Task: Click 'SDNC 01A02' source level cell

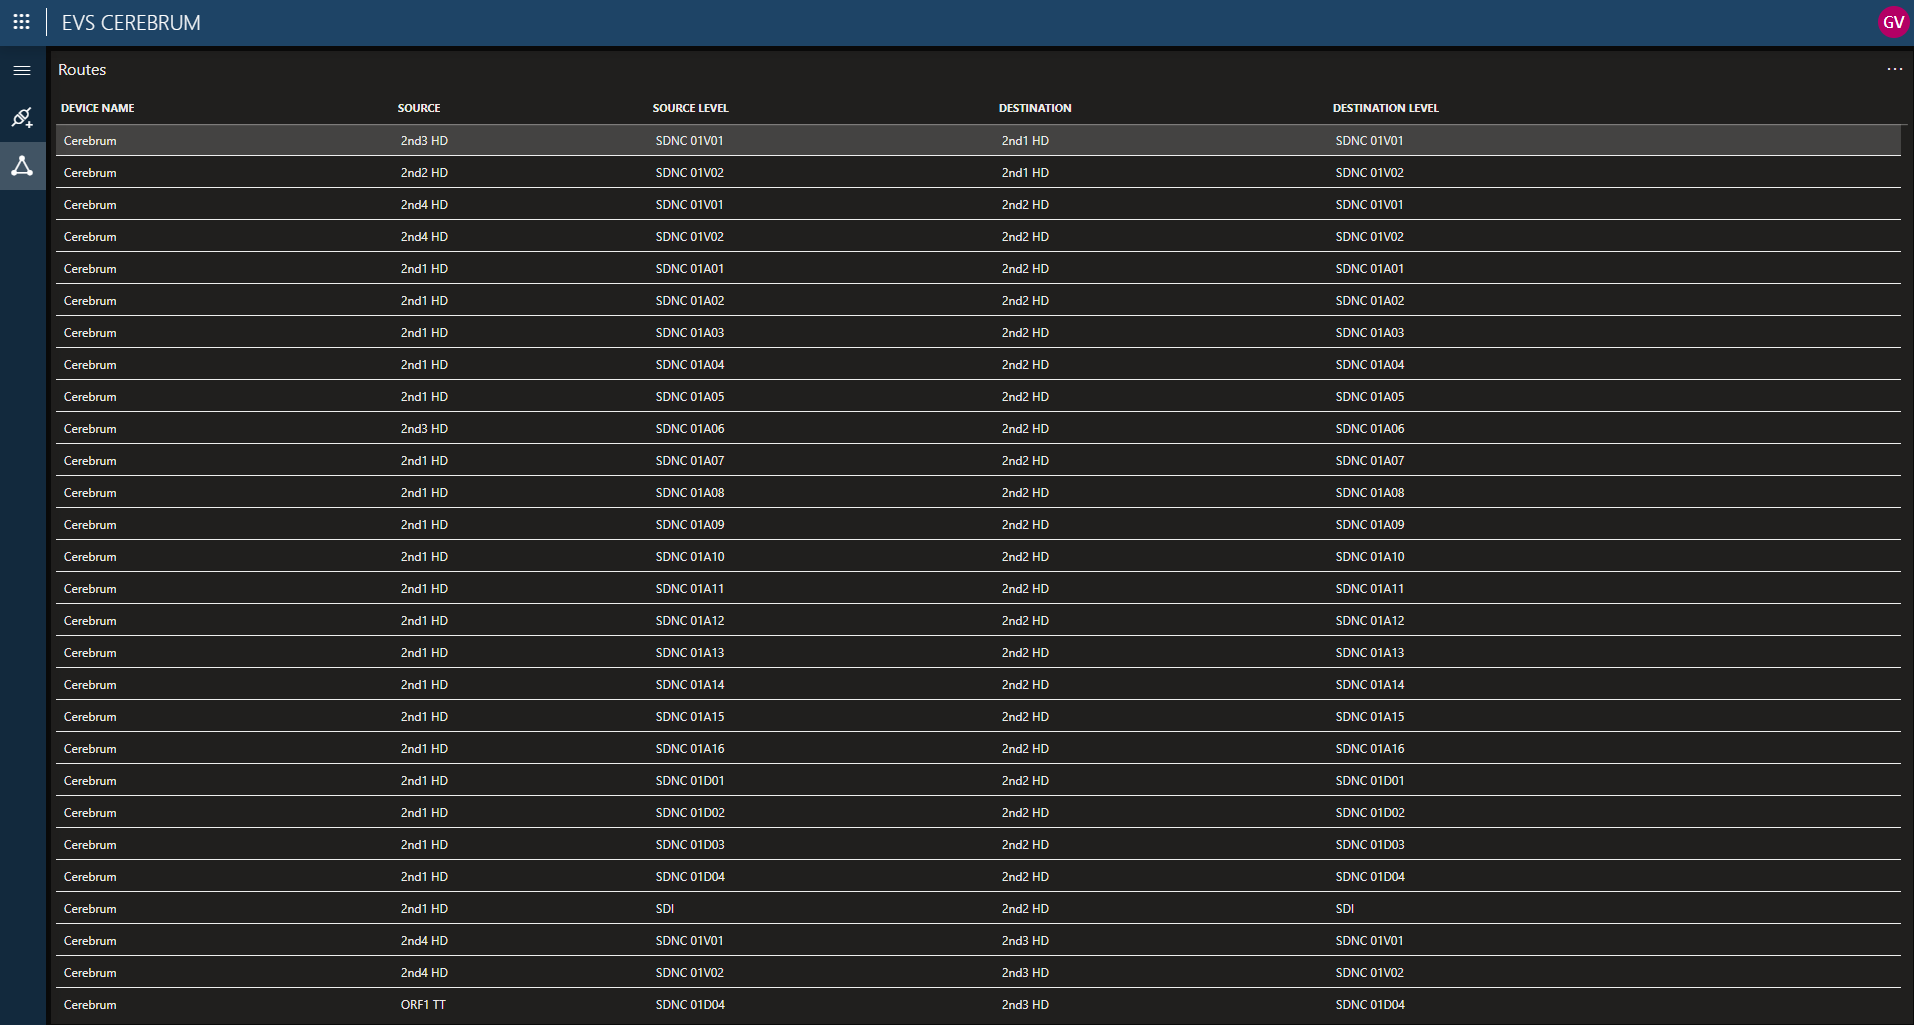Action: click(x=690, y=301)
